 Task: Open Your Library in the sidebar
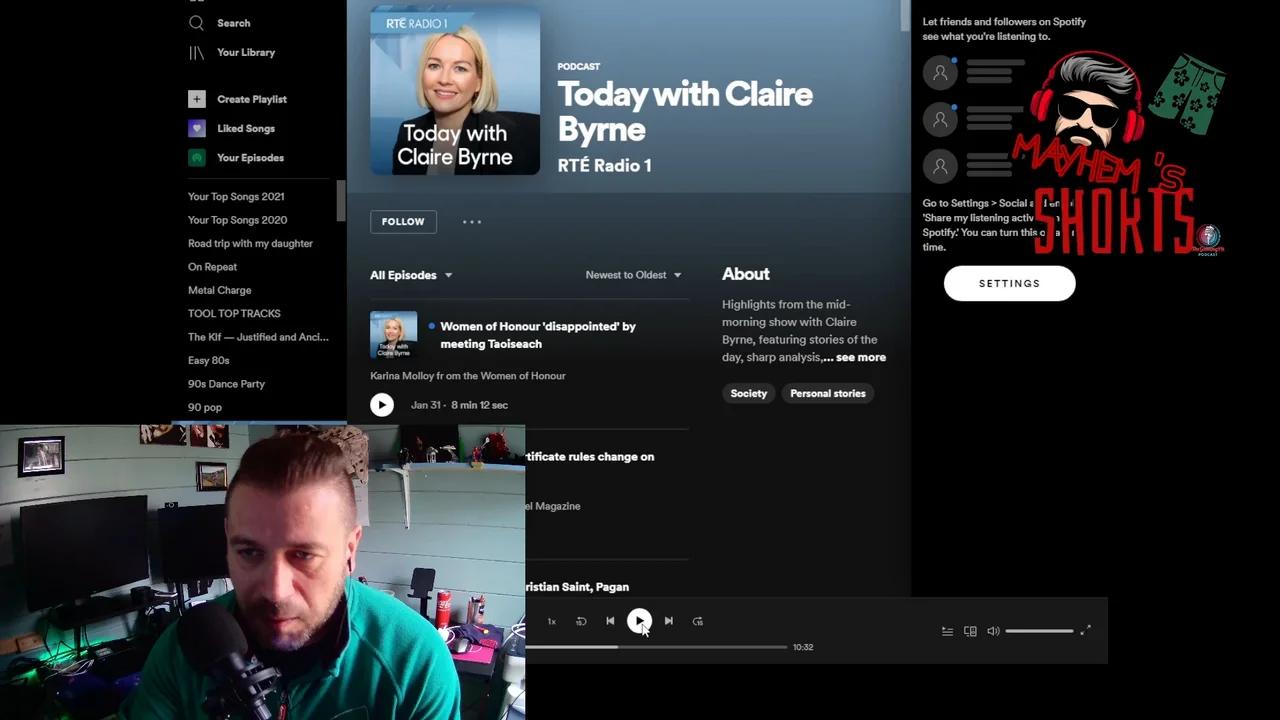245,52
